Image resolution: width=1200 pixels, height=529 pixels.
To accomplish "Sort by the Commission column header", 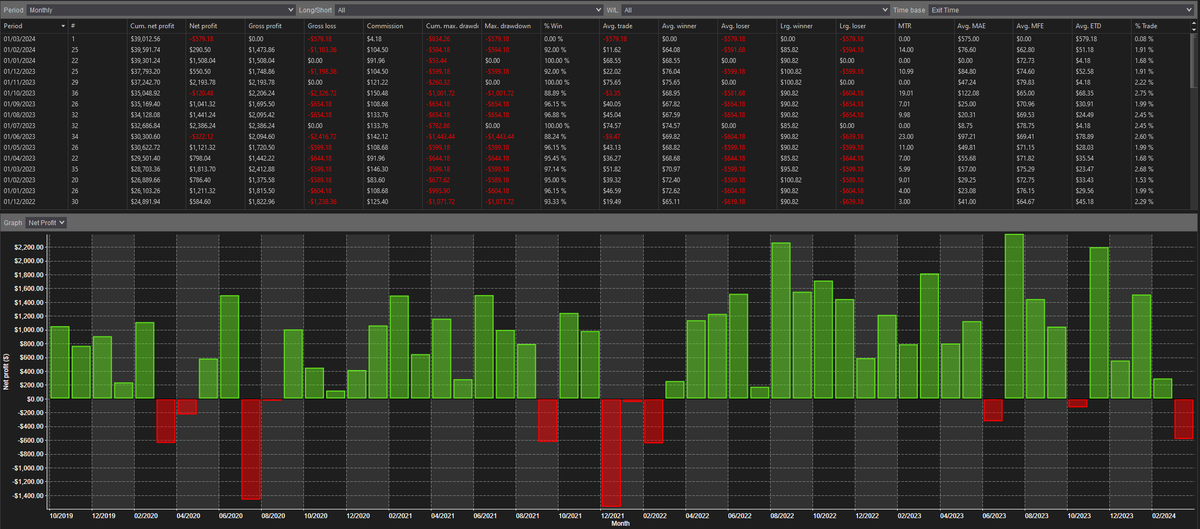I will tap(392, 25).
